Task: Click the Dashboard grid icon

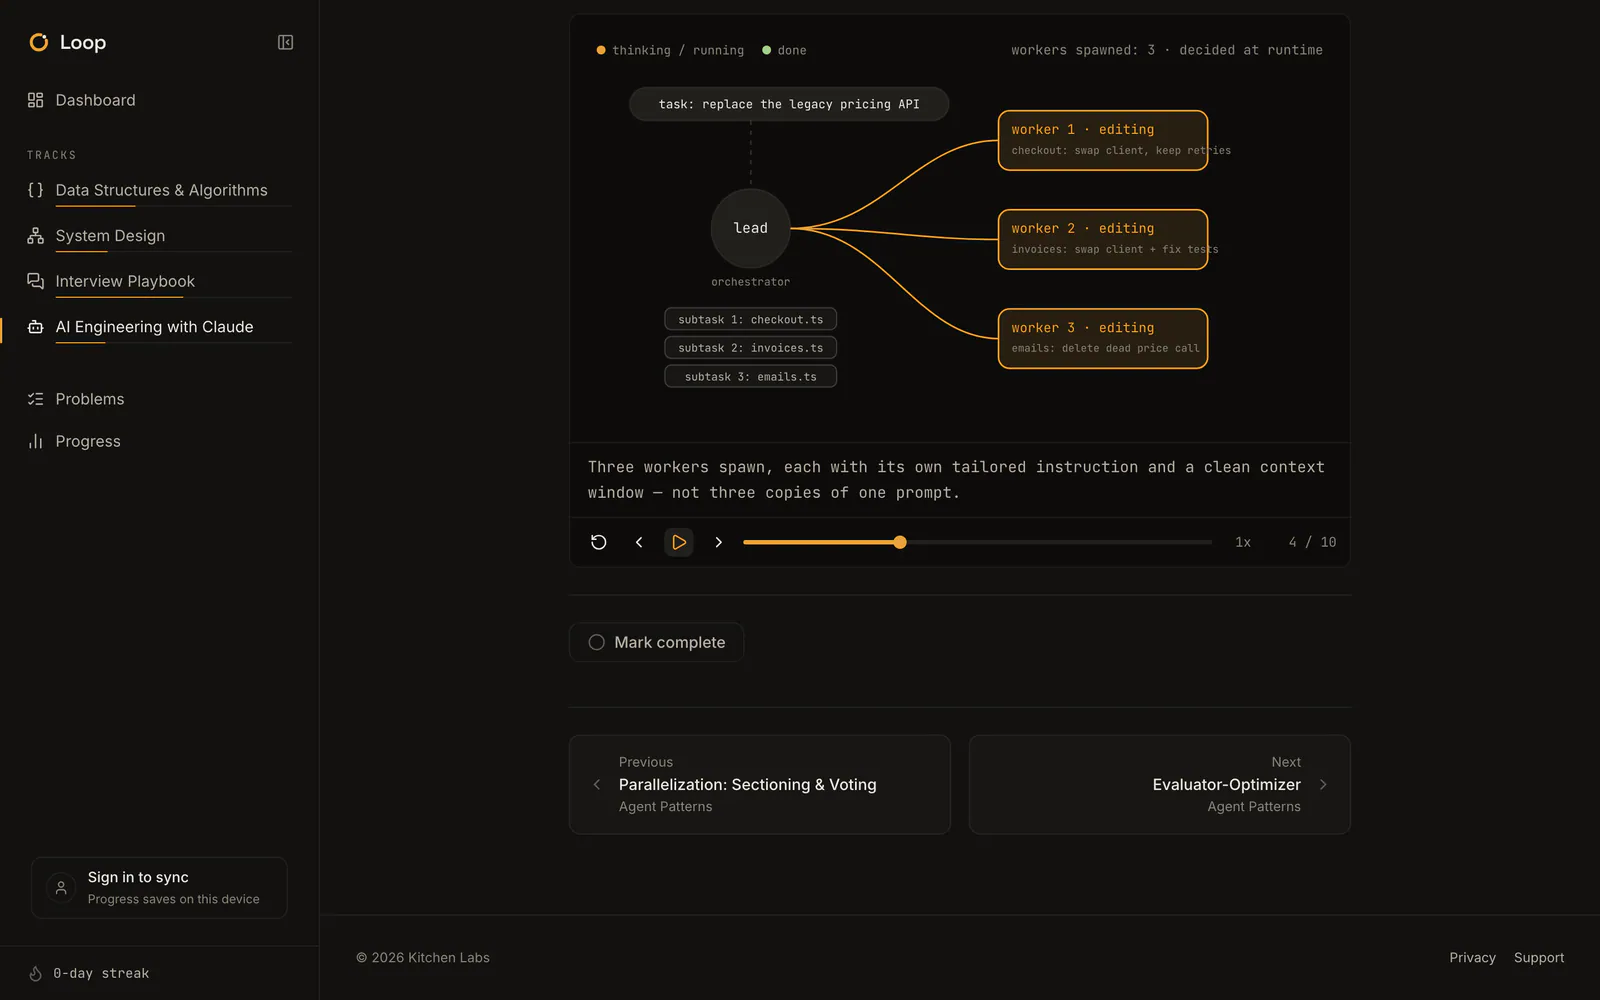Action: [36, 100]
